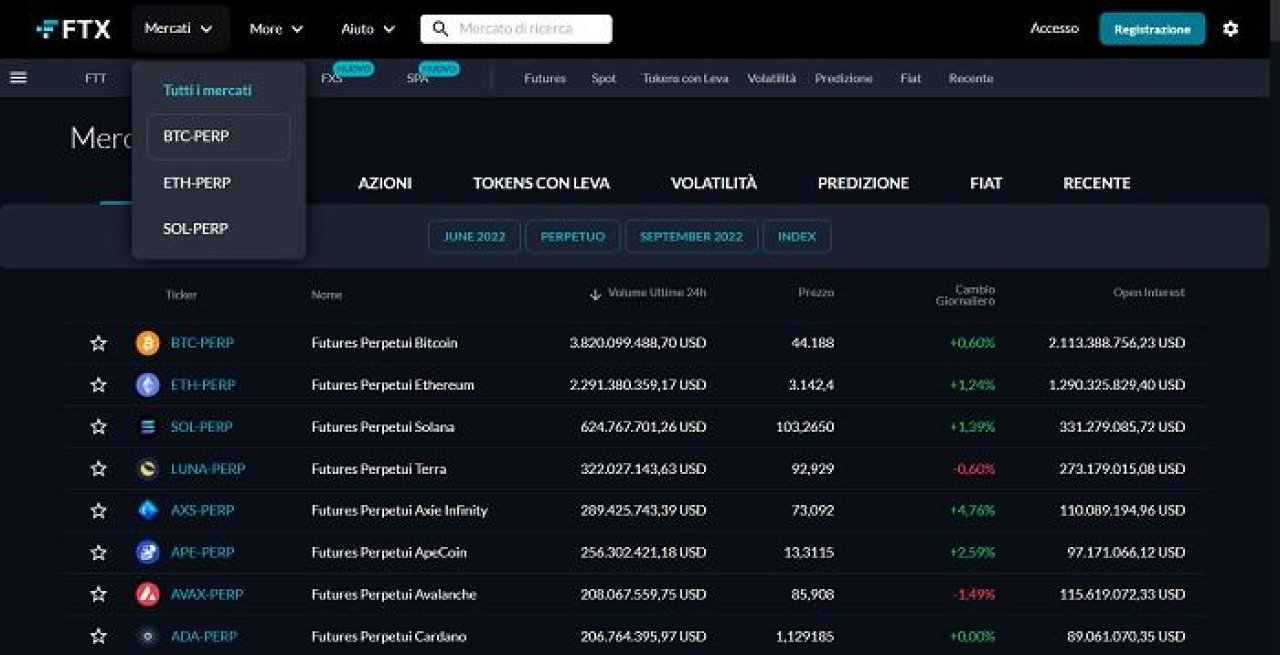Open FTT in the secondary navbar
Screen dimensions: 1280x655
(x=95, y=78)
